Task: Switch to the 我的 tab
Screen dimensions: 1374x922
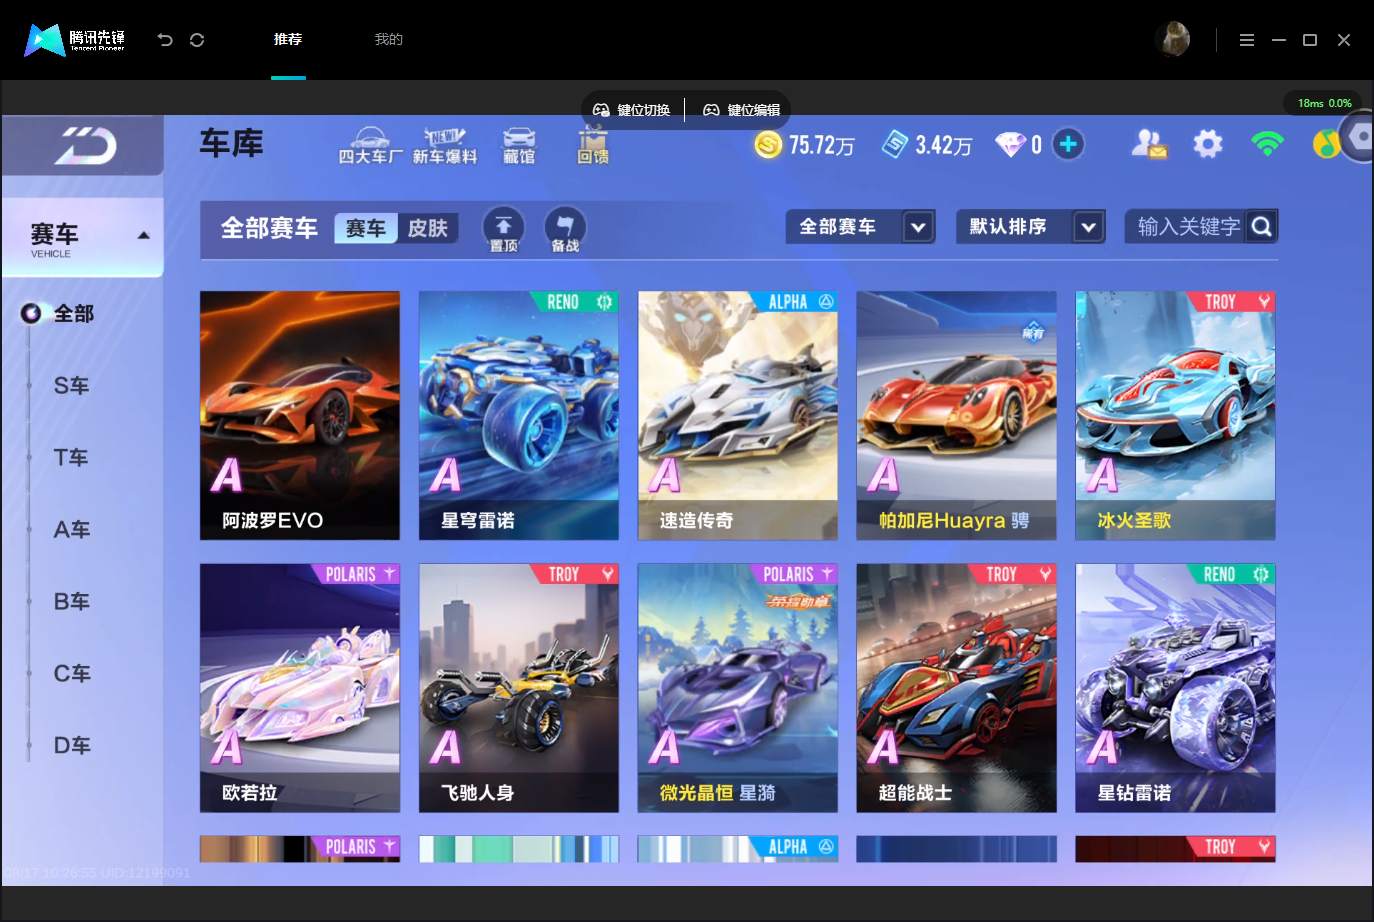Action: coord(389,40)
